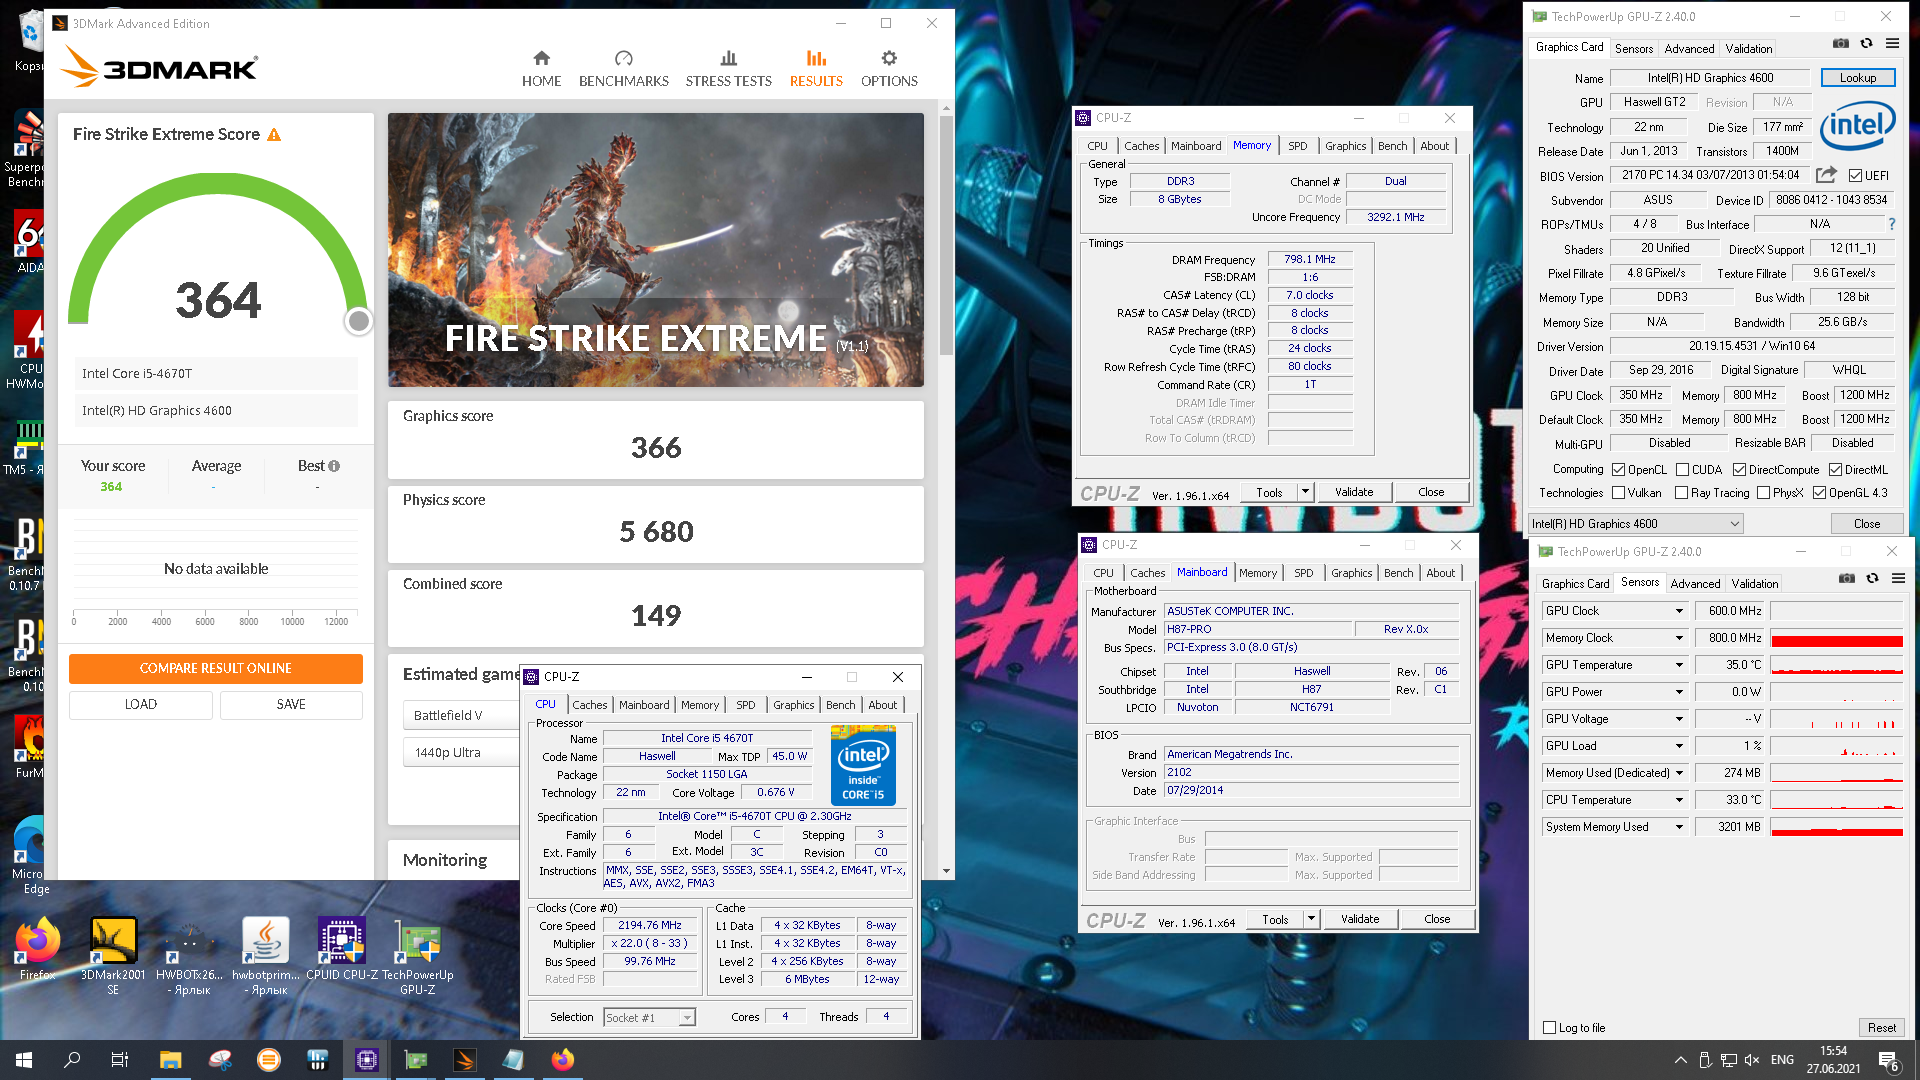Toggle the OpenCL checkbox
1920x1080 pixels.
(x=1618, y=470)
